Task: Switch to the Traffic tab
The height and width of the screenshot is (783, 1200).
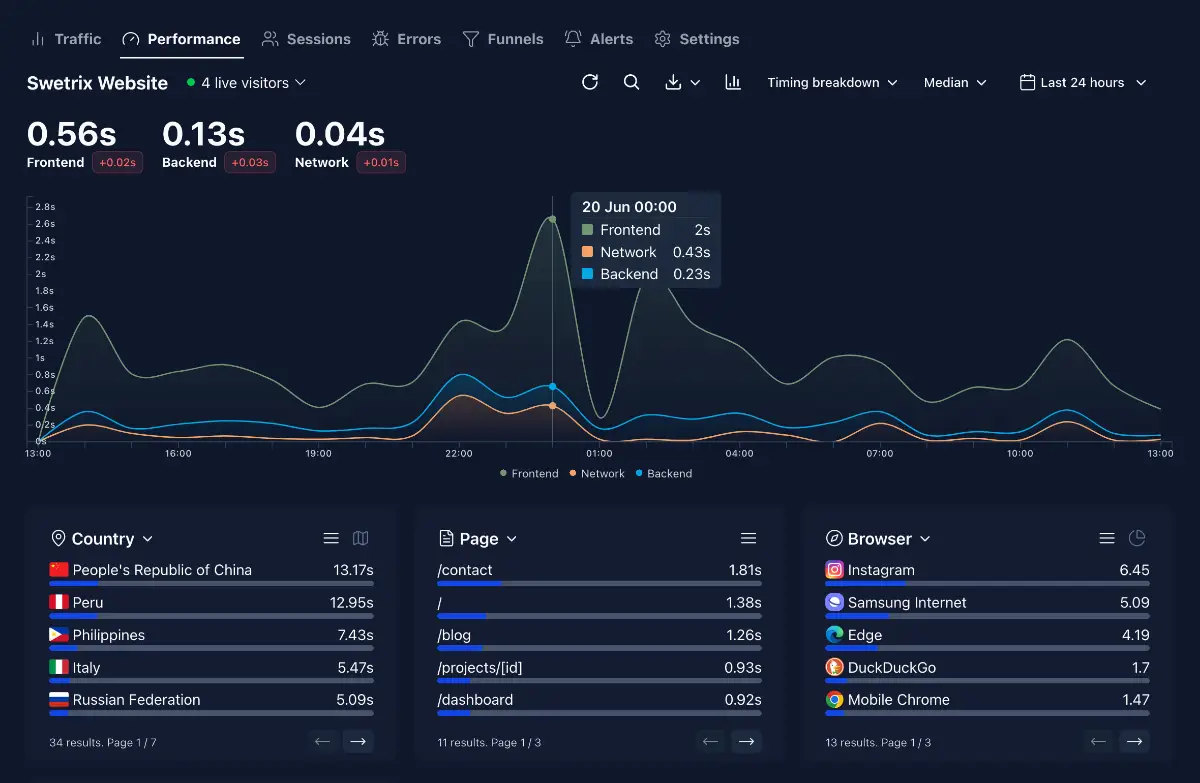Action: tap(66, 39)
